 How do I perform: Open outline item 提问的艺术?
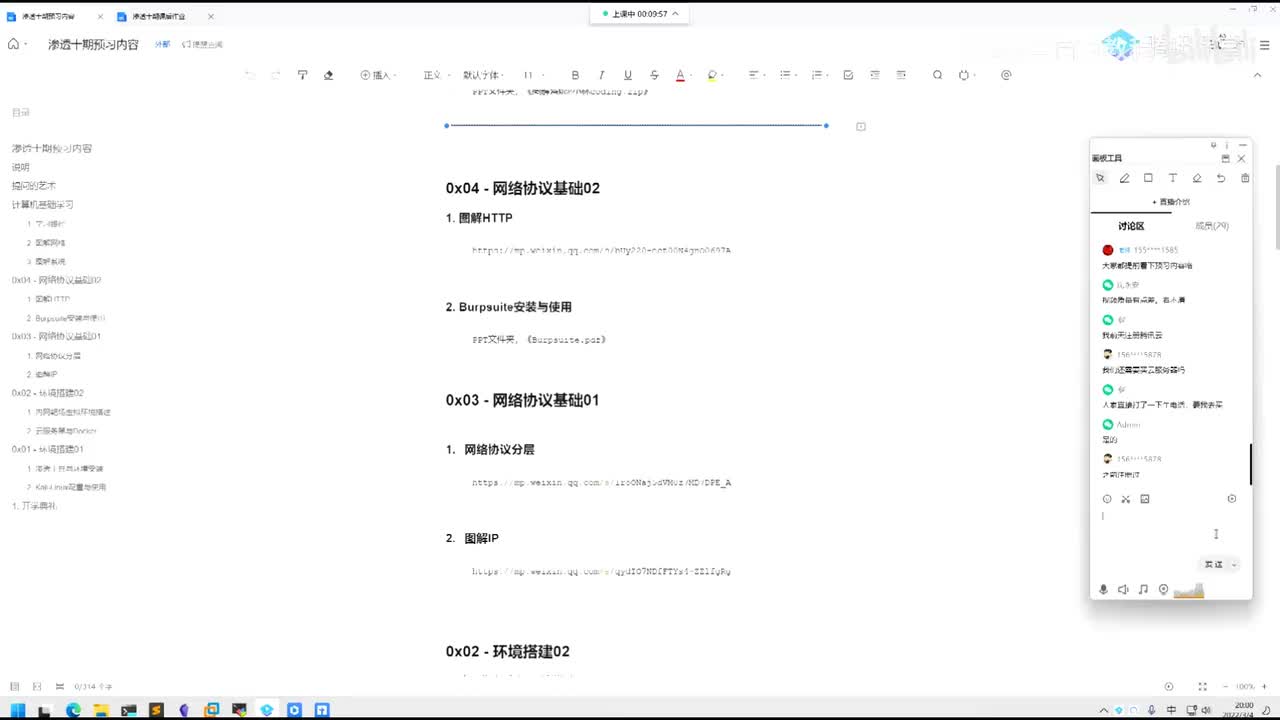click(34, 185)
